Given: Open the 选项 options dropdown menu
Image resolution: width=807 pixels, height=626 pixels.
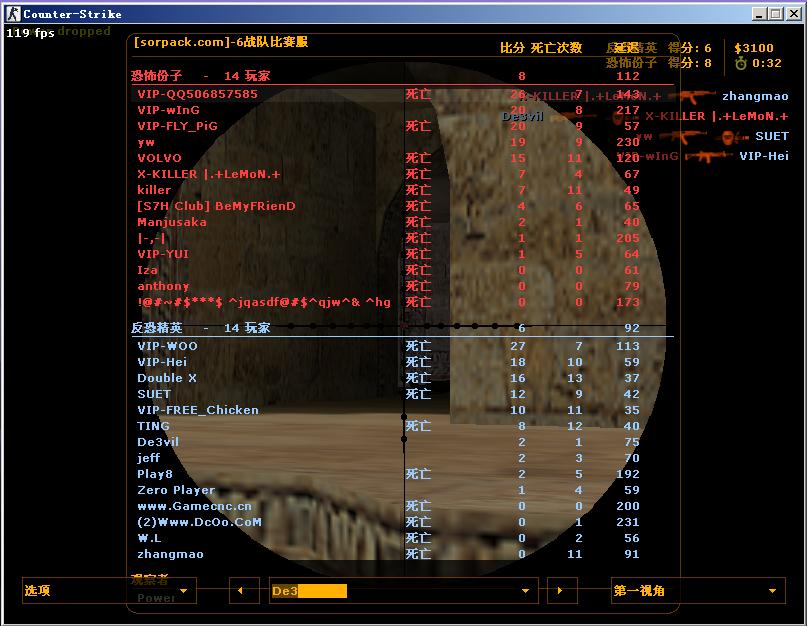Looking at the screenshot, I should click(x=109, y=591).
